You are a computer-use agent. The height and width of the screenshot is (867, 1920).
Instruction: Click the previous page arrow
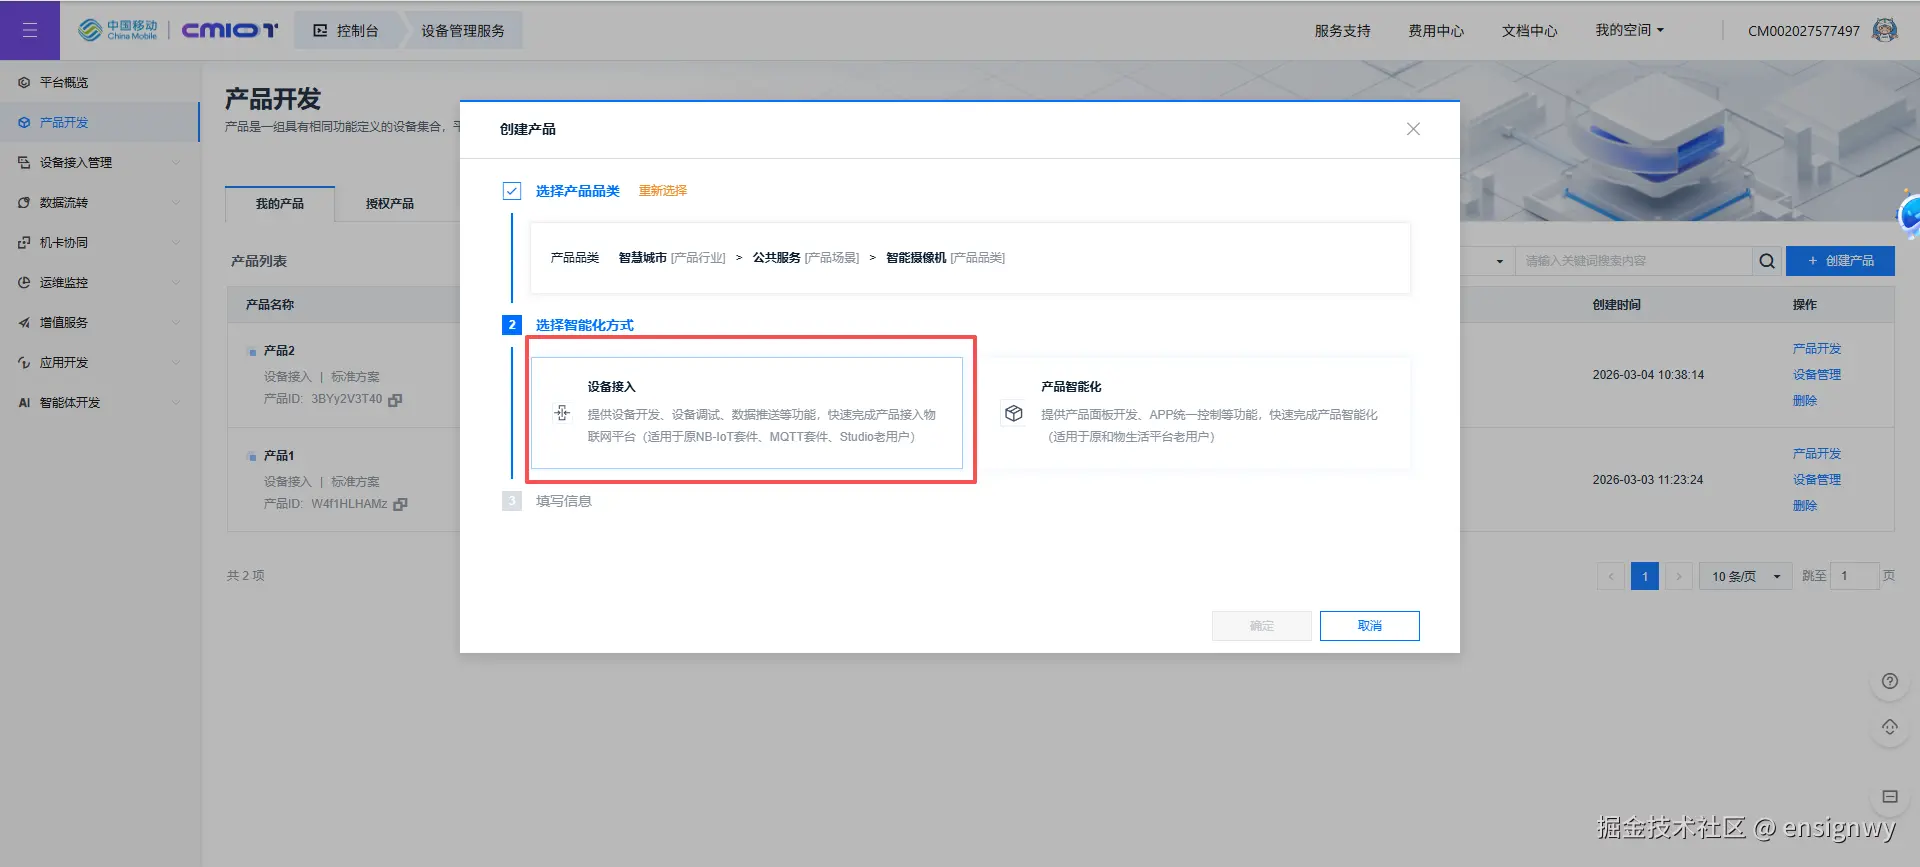1611,576
